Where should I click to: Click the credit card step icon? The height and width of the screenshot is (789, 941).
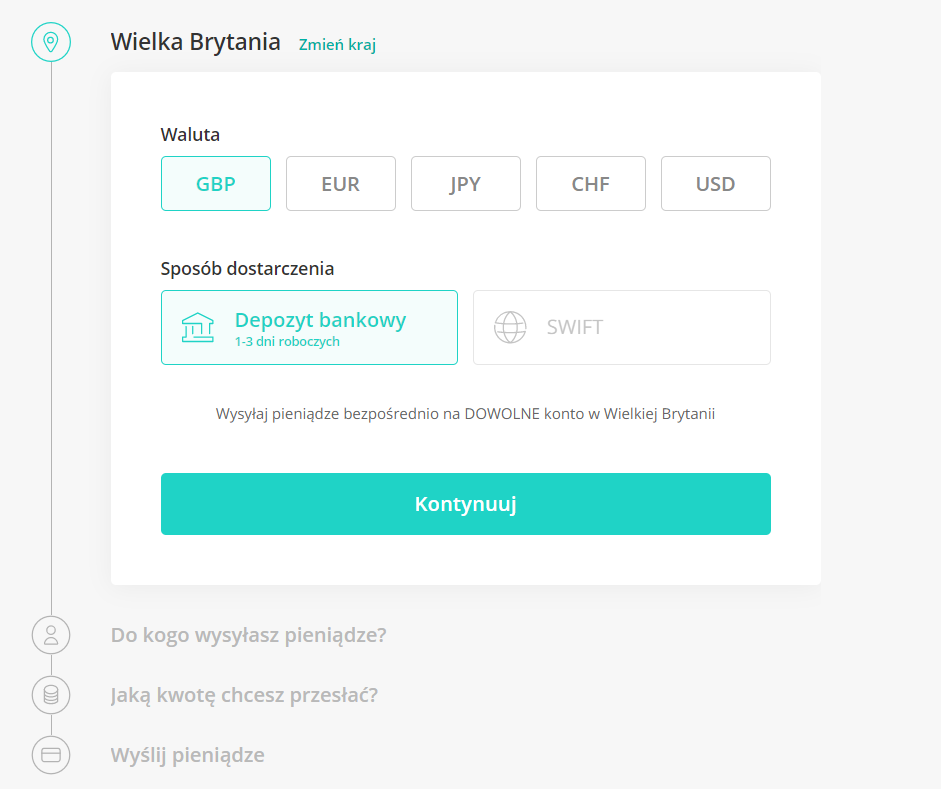click(51, 755)
